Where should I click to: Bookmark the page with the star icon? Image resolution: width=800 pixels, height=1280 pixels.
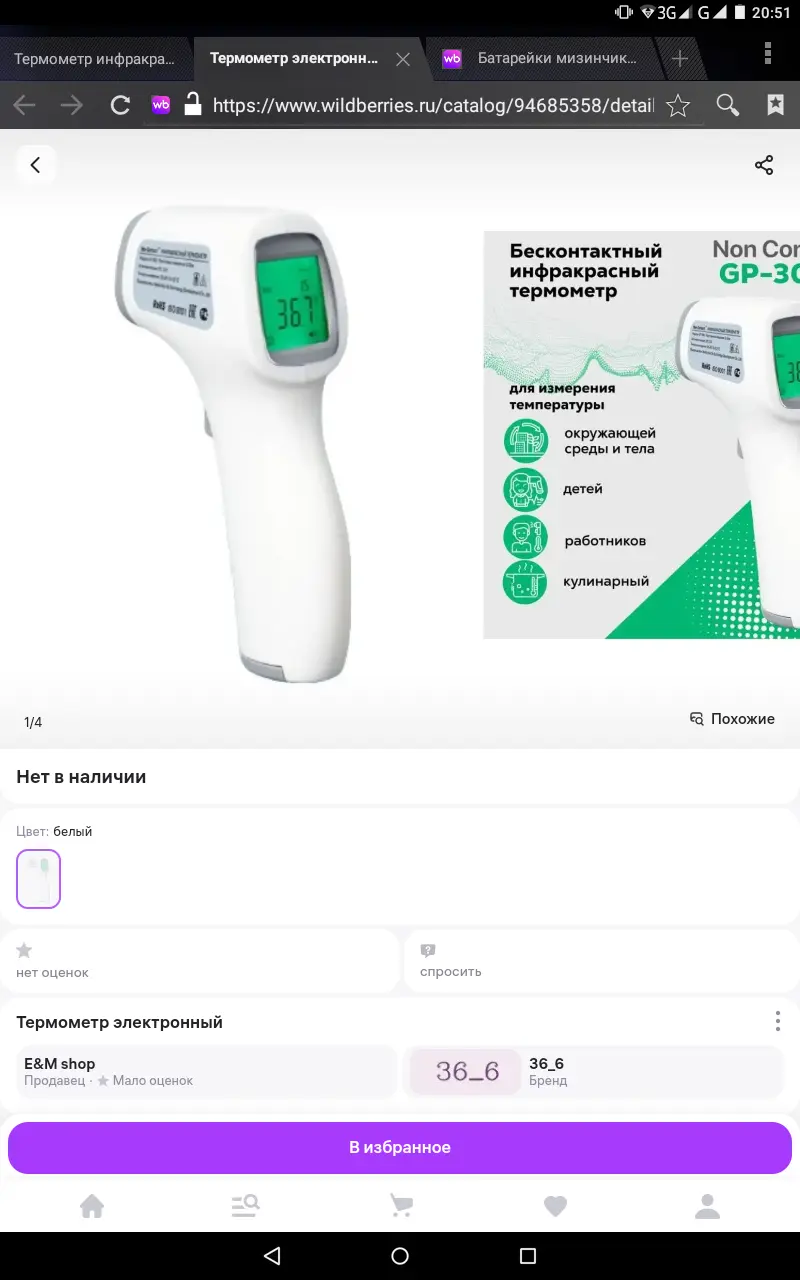click(x=678, y=105)
